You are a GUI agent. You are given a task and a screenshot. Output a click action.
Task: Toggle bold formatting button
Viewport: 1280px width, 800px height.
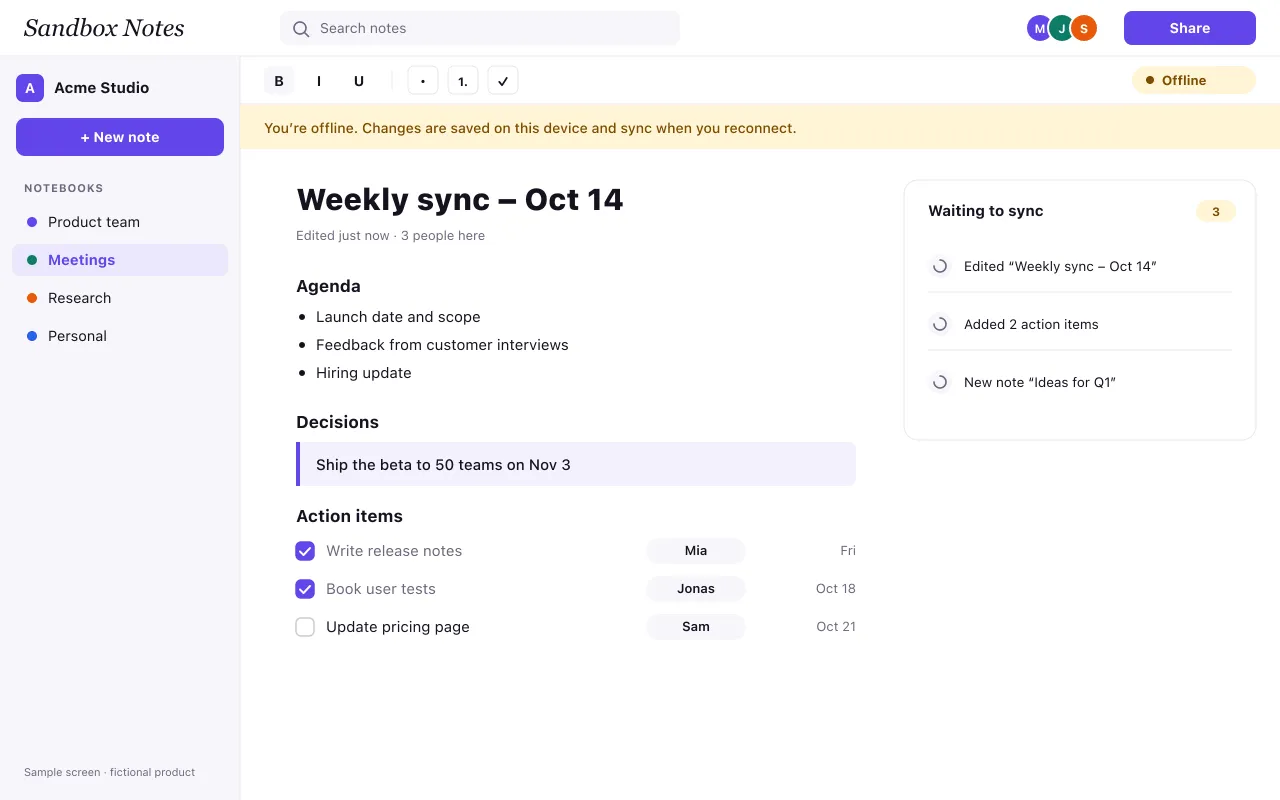coord(279,81)
